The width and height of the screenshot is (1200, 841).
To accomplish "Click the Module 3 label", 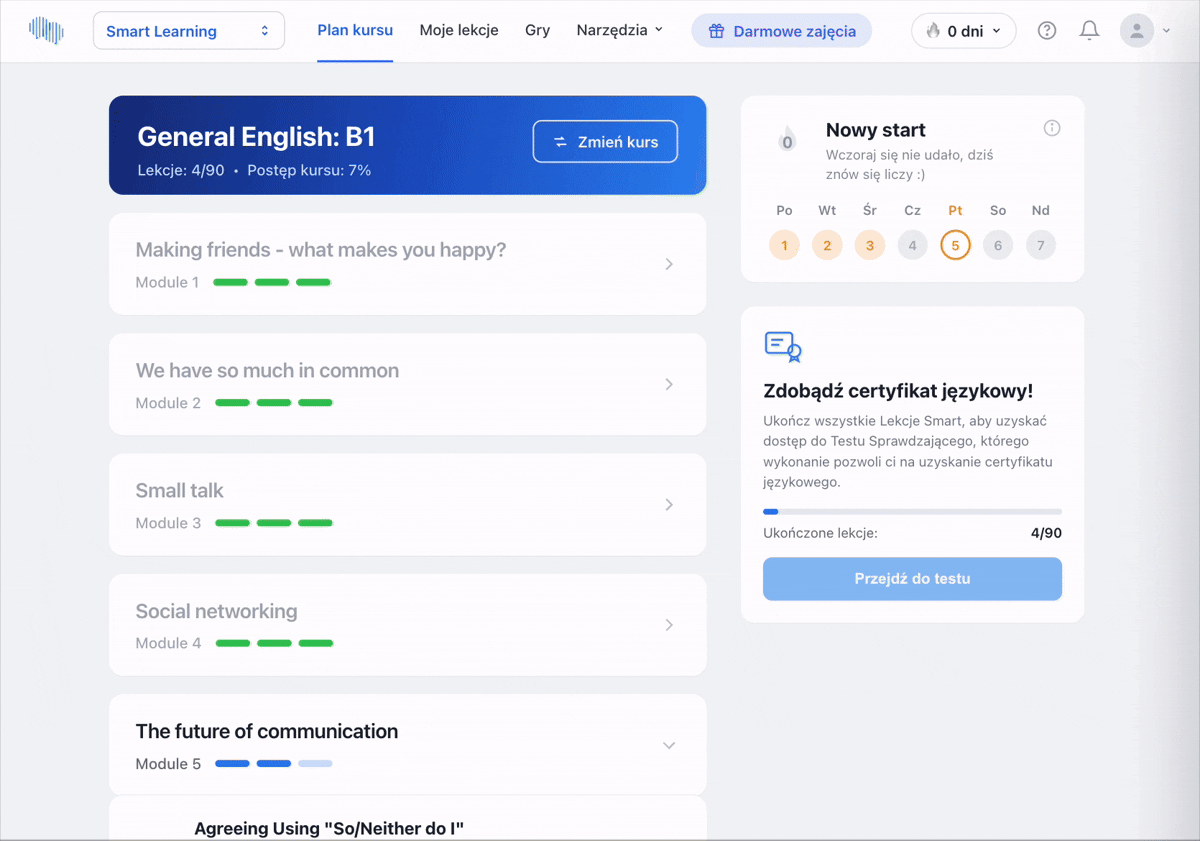I will (168, 523).
